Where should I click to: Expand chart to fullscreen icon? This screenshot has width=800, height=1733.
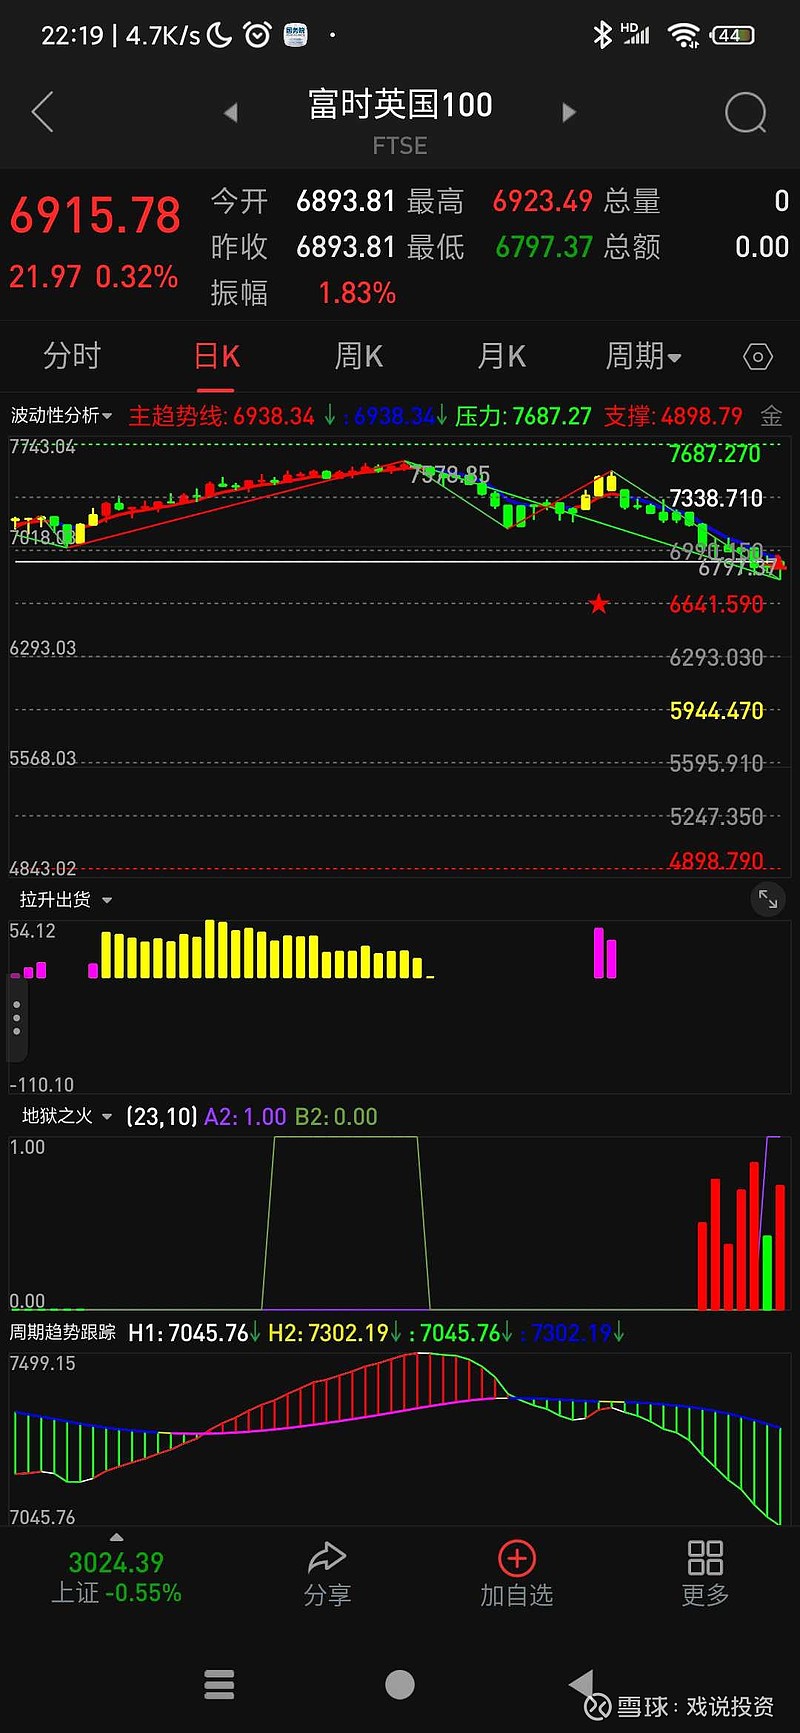click(767, 899)
